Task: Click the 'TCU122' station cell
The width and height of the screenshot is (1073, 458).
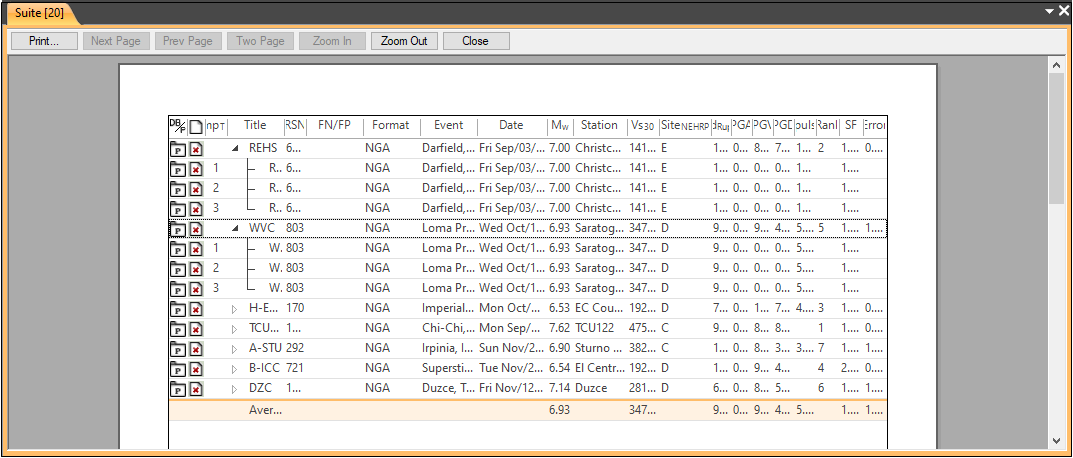Action: tap(595, 328)
